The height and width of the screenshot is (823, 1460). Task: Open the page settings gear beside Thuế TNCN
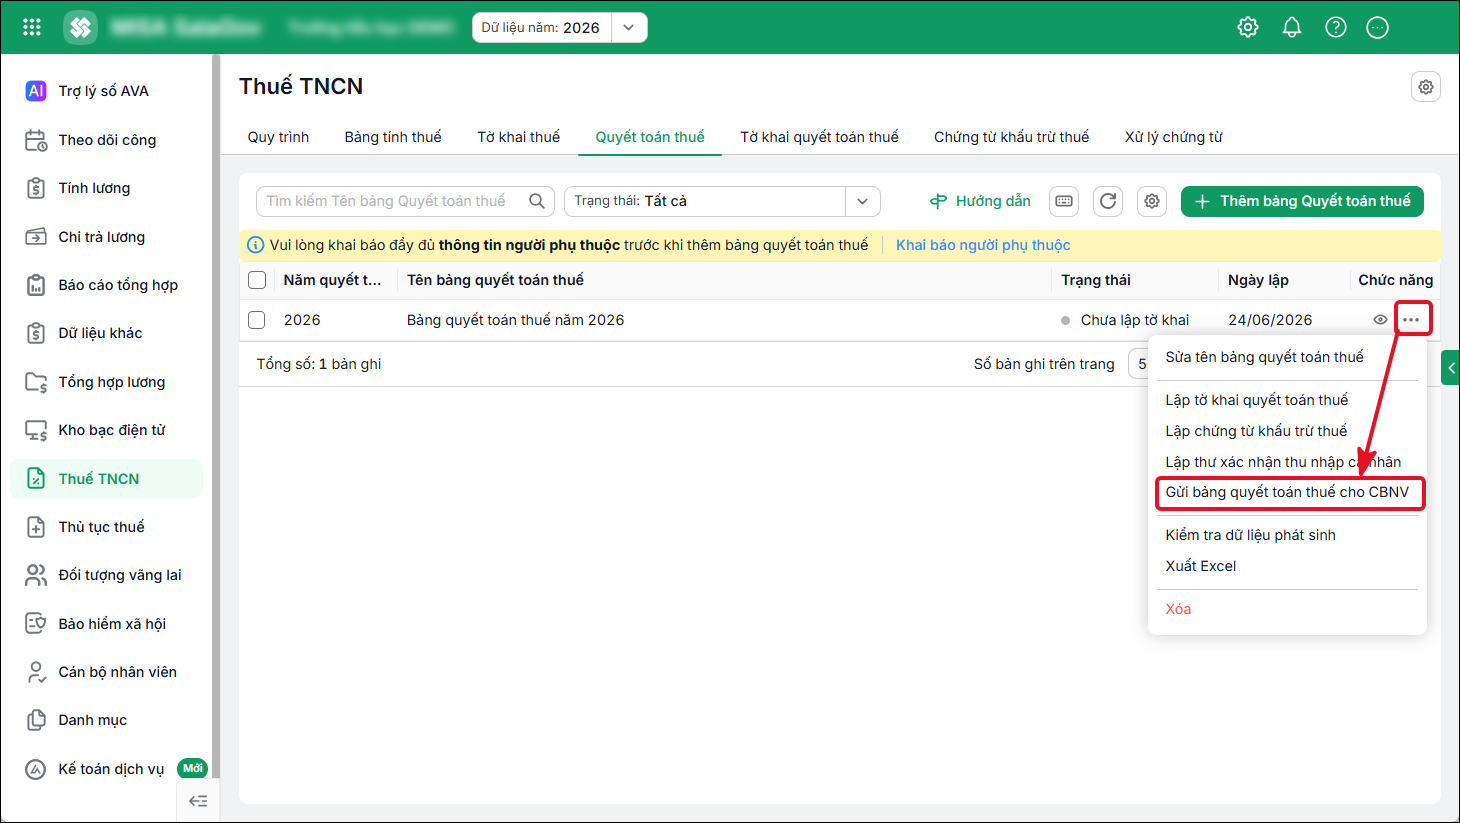pyautogui.click(x=1426, y=87)
